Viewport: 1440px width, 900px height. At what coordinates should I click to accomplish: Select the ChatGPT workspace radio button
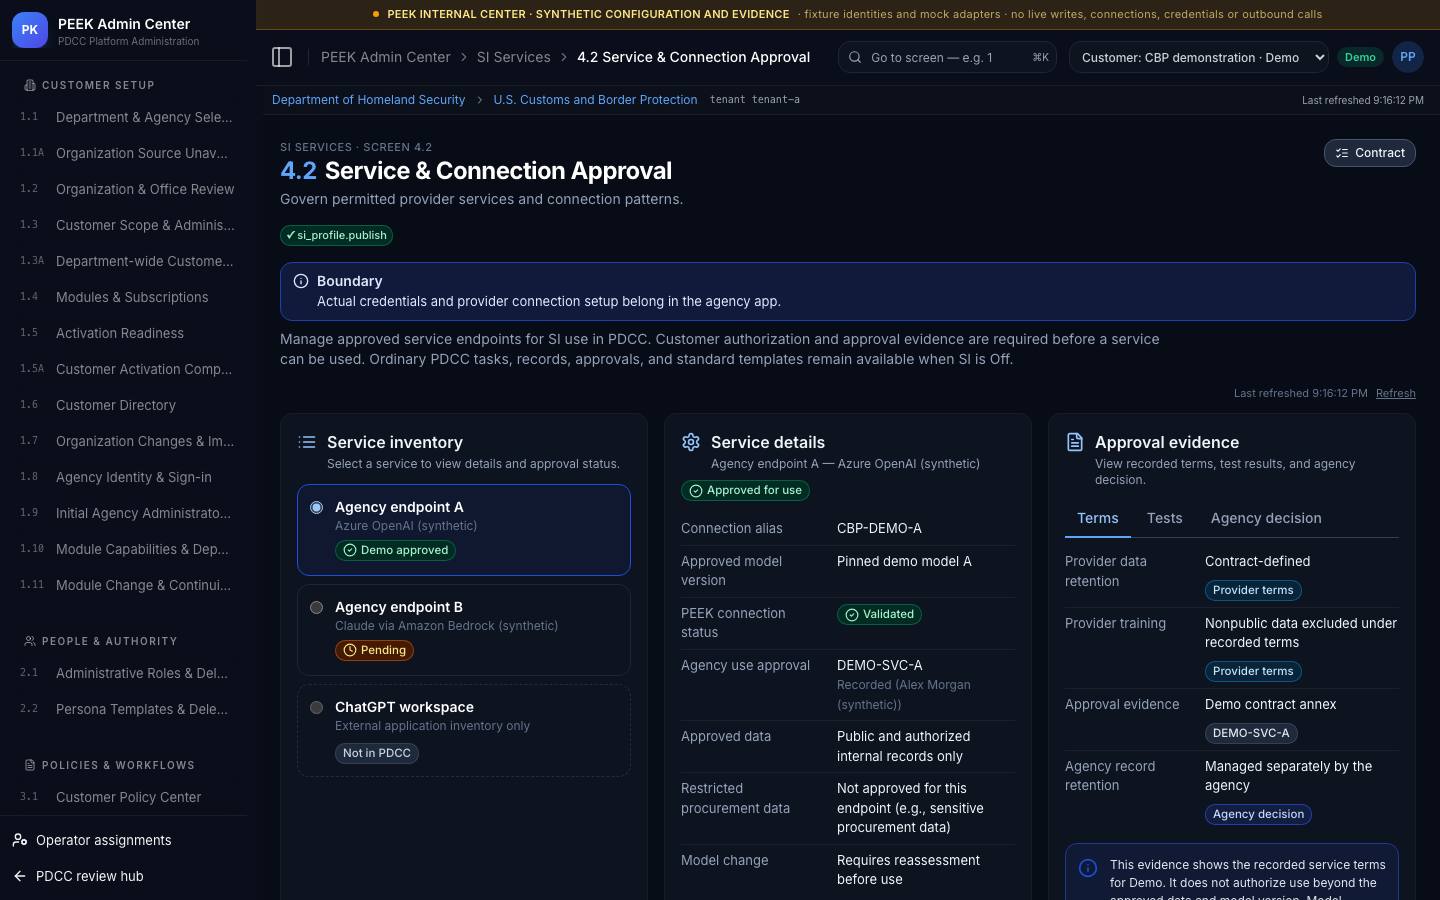[x=317, y=707]
